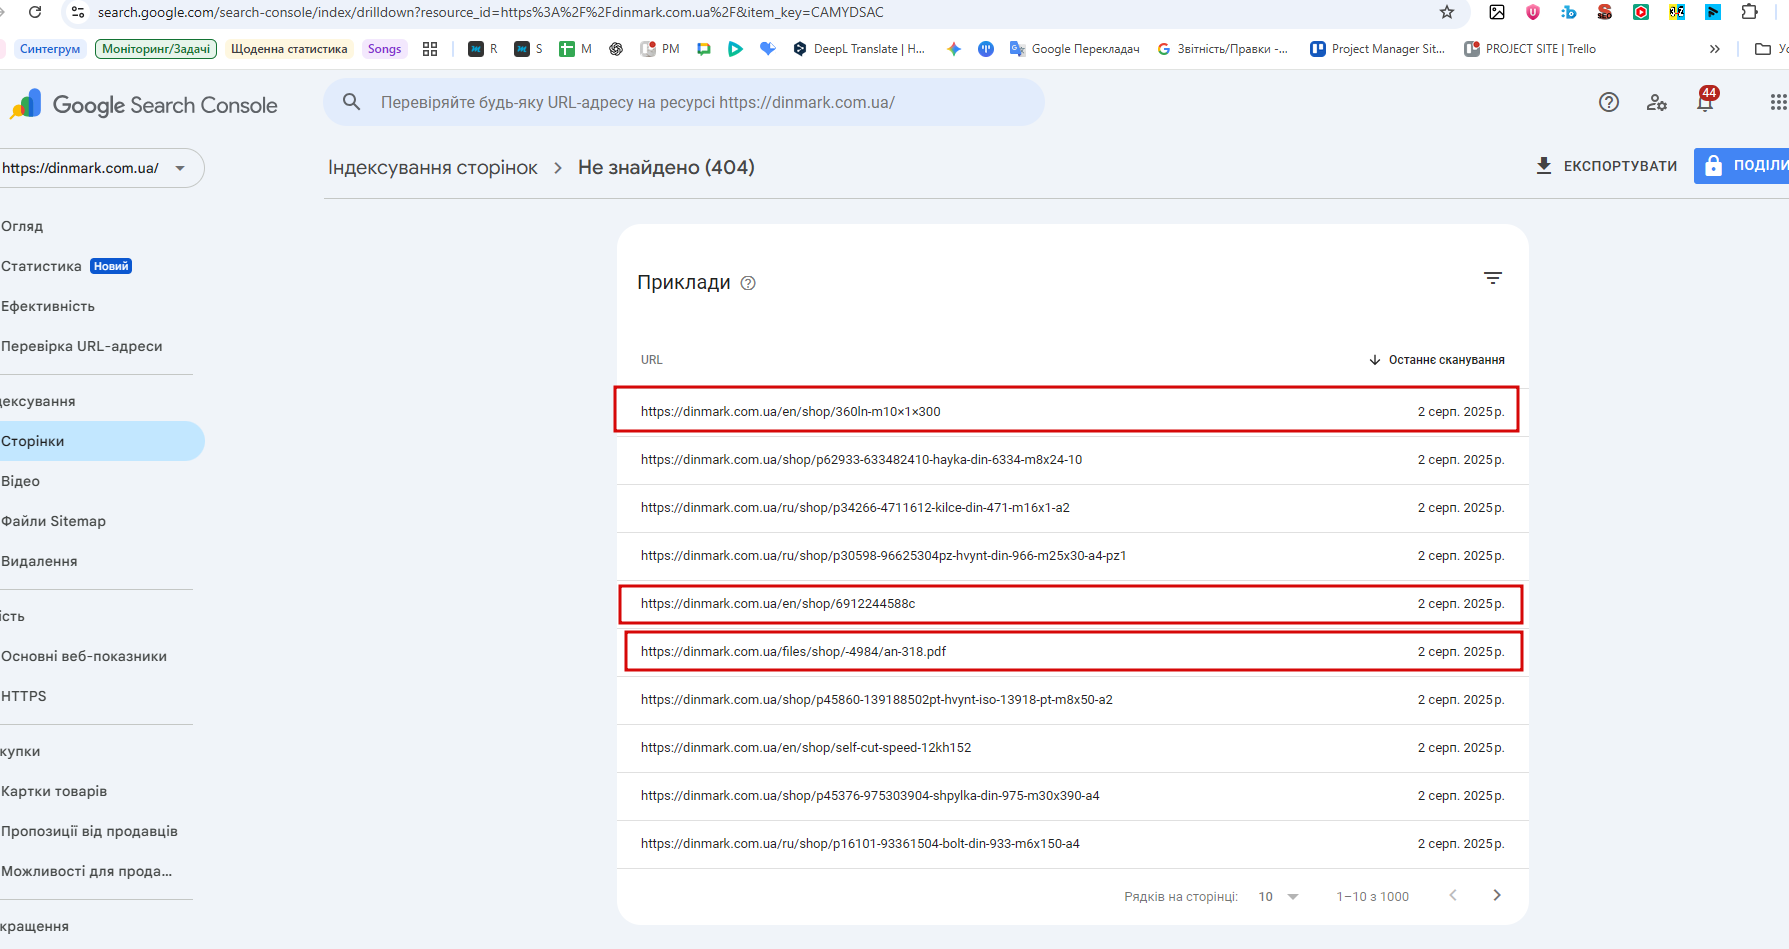Open Моніторинг/Задачі bookmark
Image resolution: width=1789 pixels, height=949 pixels.
156,49
